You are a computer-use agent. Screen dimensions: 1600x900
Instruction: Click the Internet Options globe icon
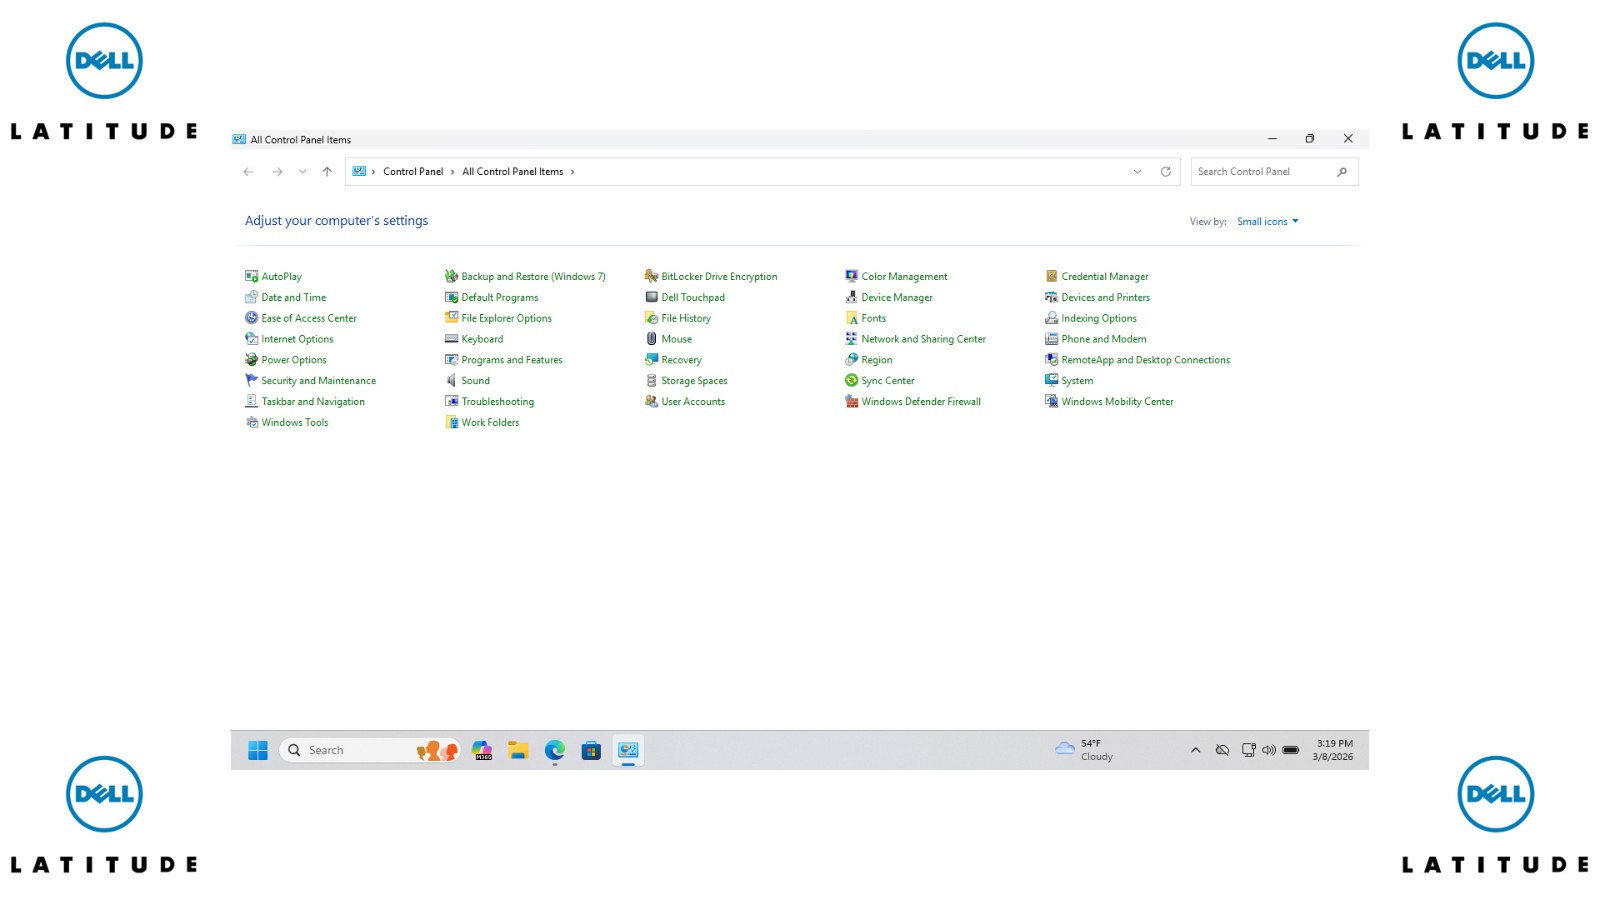point(252,339)
